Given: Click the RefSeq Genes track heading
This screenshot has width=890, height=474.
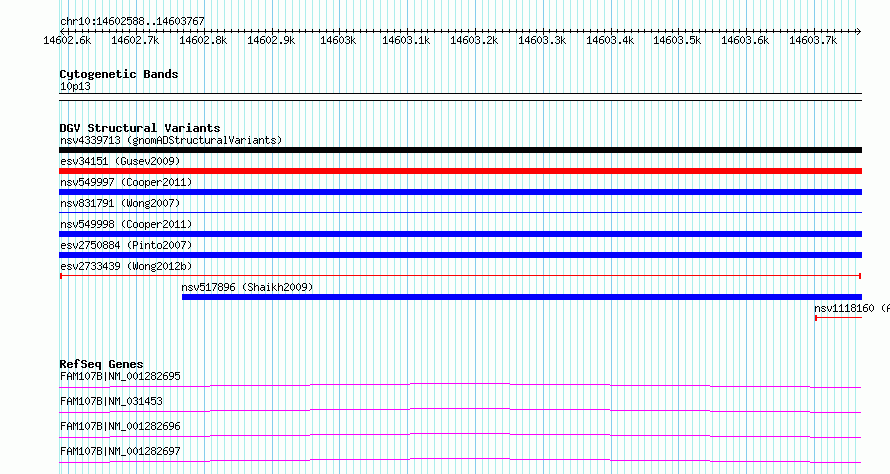Looking at the screenshot, I should click(x=101, y=364).
